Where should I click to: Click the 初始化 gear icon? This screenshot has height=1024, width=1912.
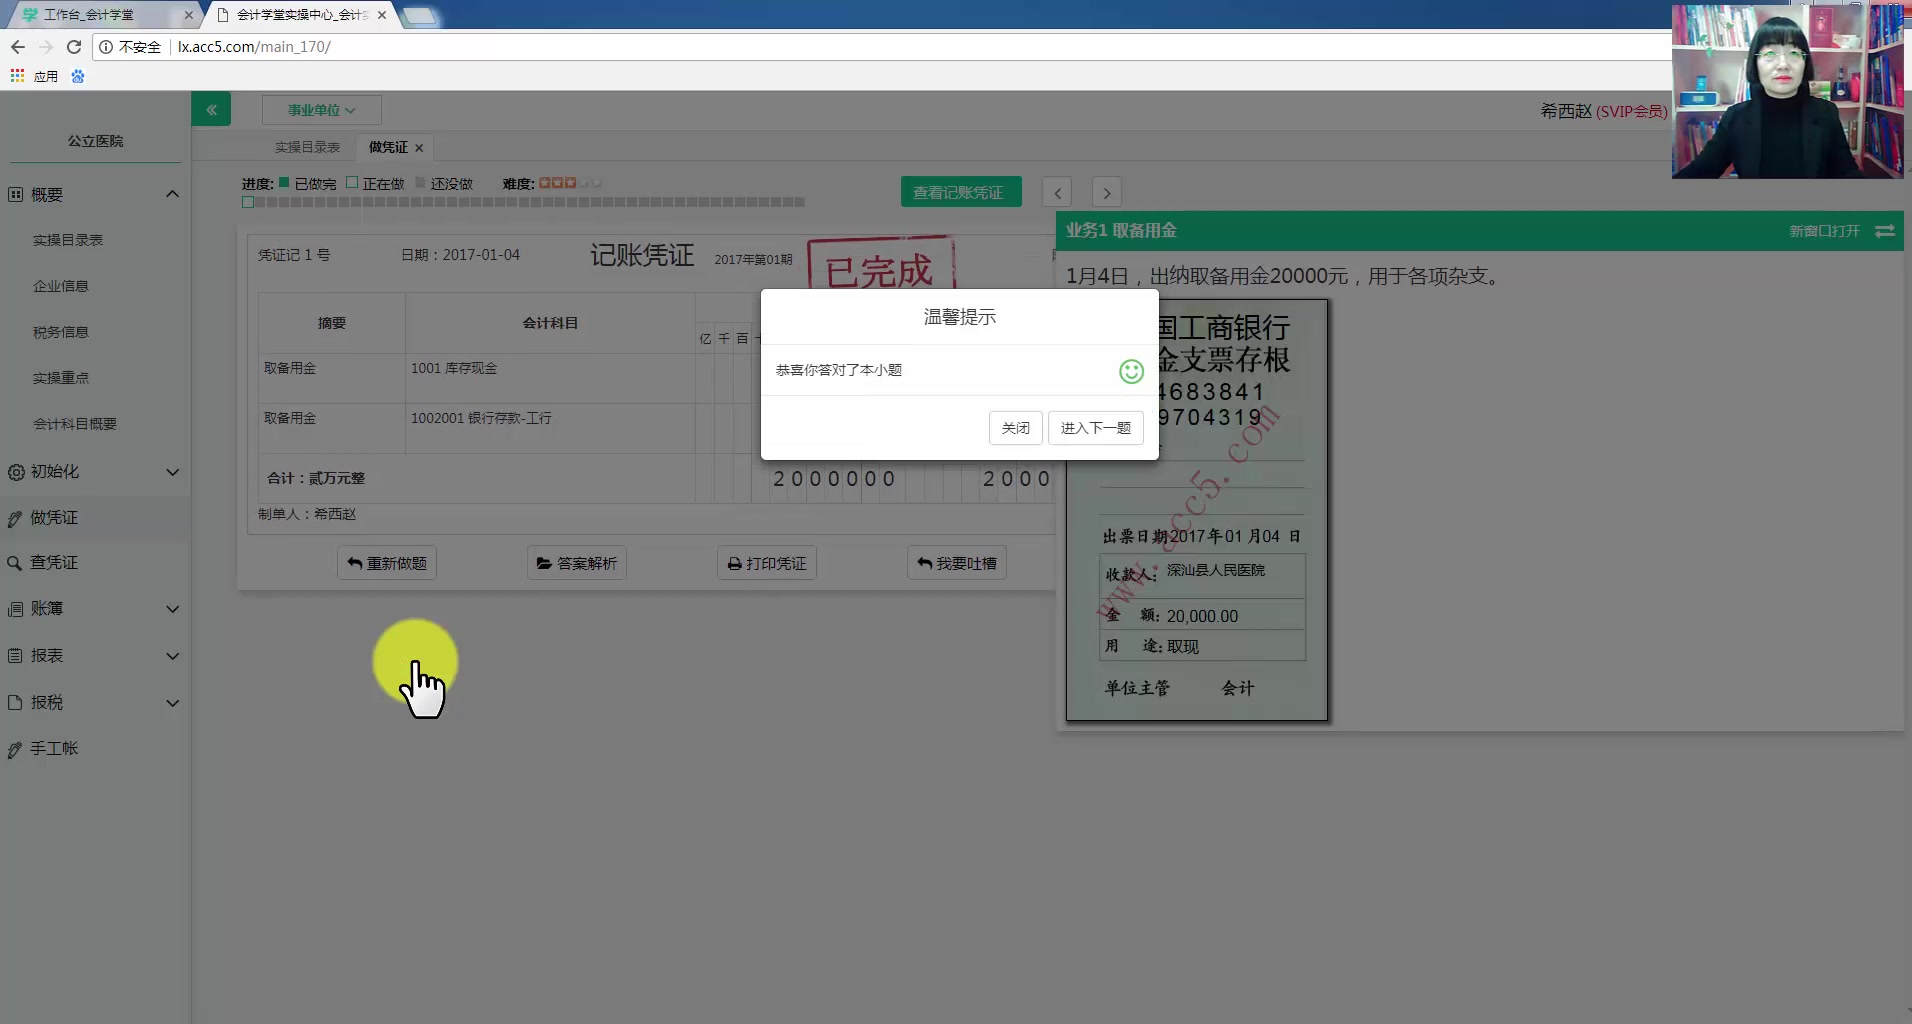pos(14,472)
